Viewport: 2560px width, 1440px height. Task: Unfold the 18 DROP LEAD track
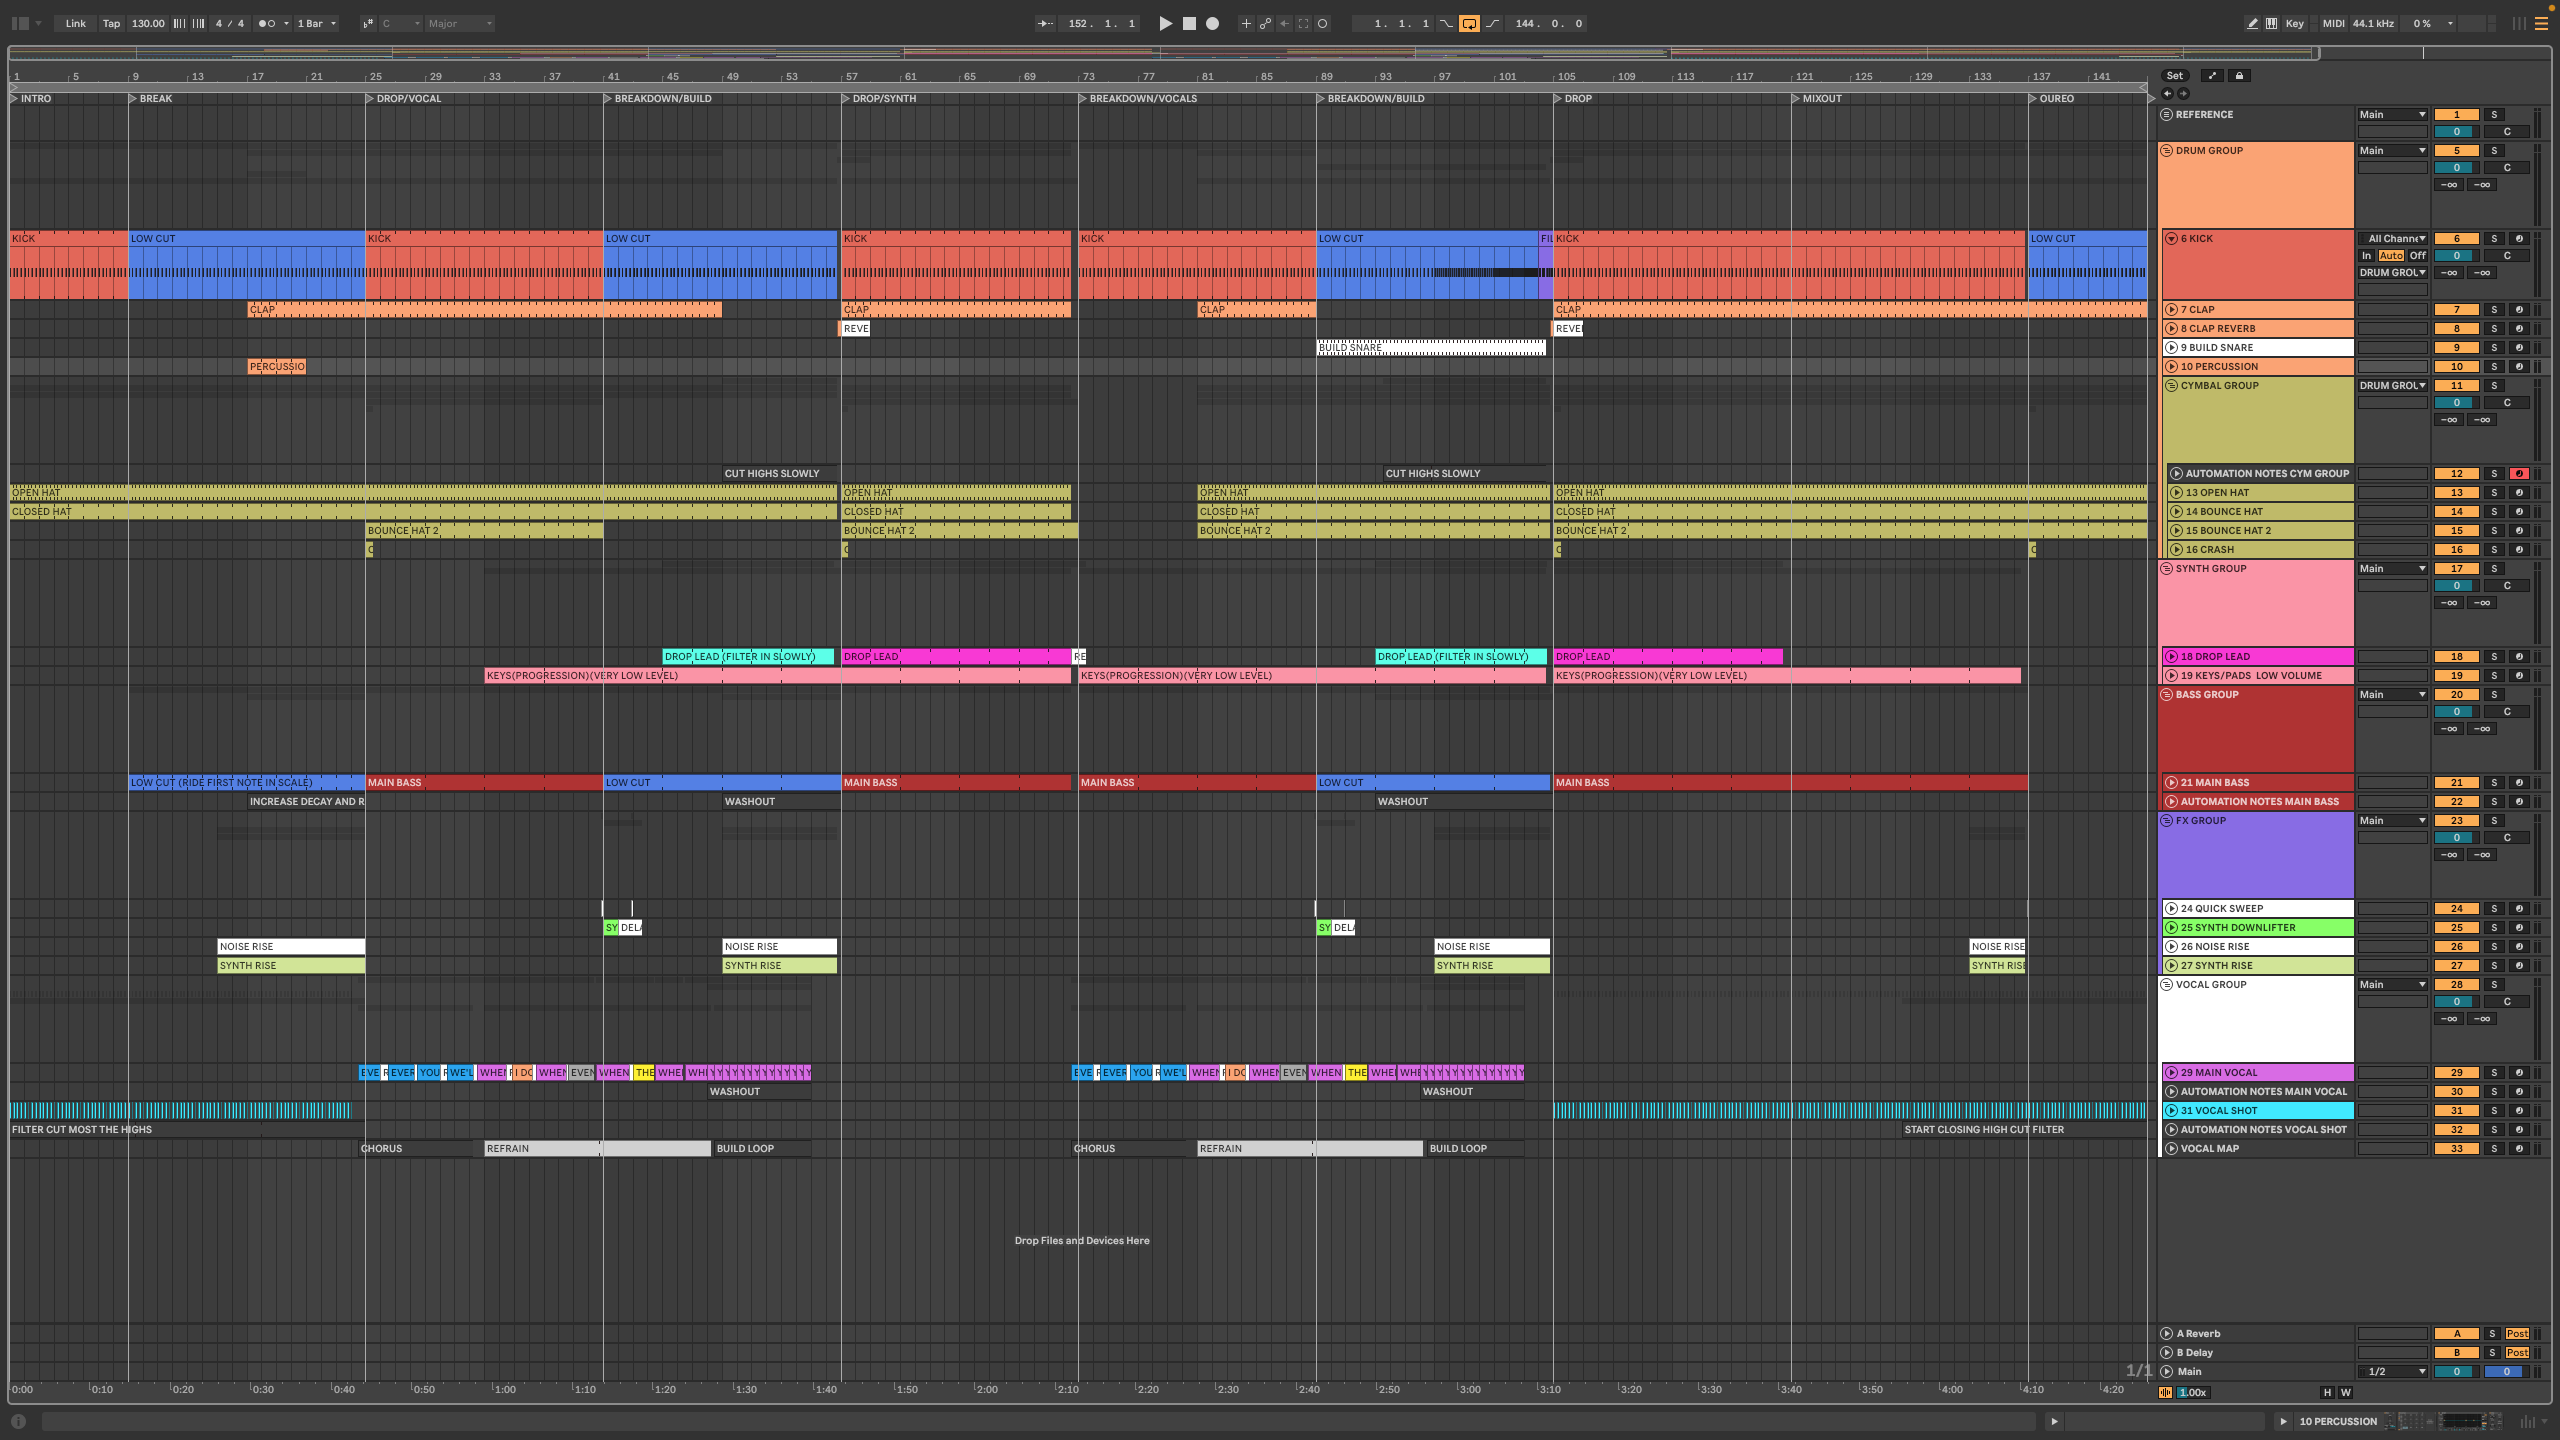tap(2172, 657)
